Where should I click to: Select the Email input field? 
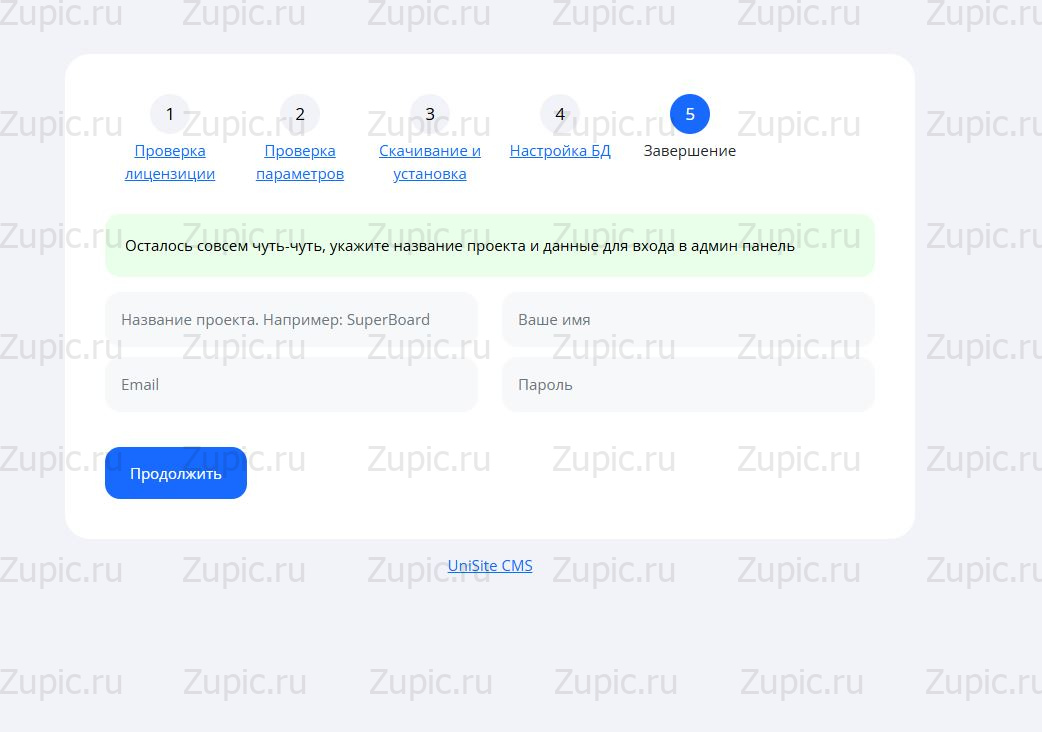[x=291, y=385]
